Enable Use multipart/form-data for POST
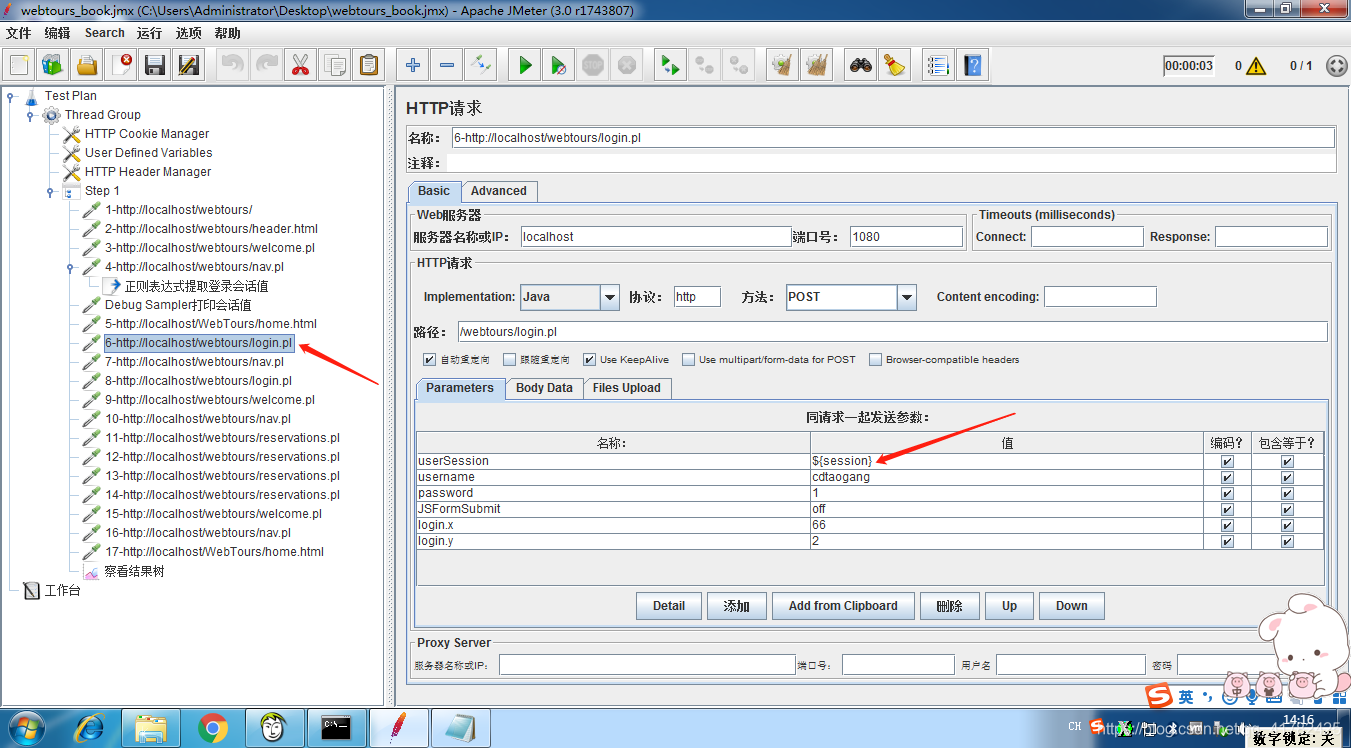Viewport: 1351px width, 748px height. 689,360
